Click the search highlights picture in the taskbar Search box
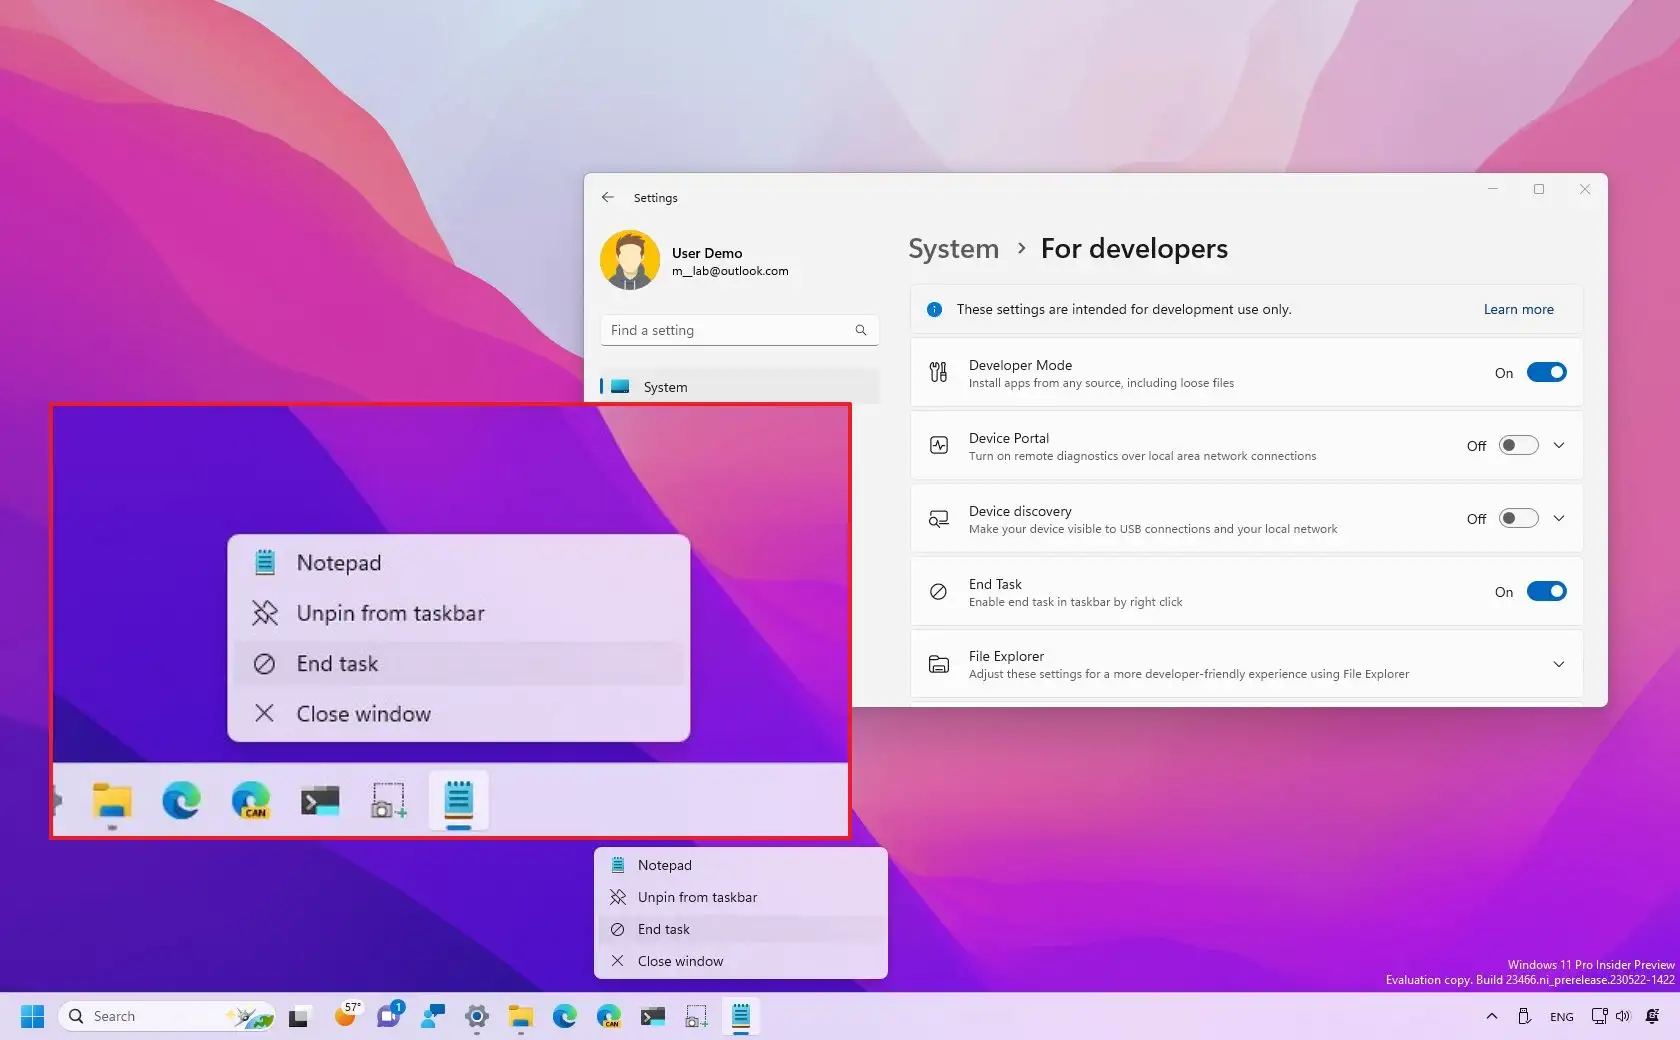Viewport: 1680px width, 1040px height. 249,1017
